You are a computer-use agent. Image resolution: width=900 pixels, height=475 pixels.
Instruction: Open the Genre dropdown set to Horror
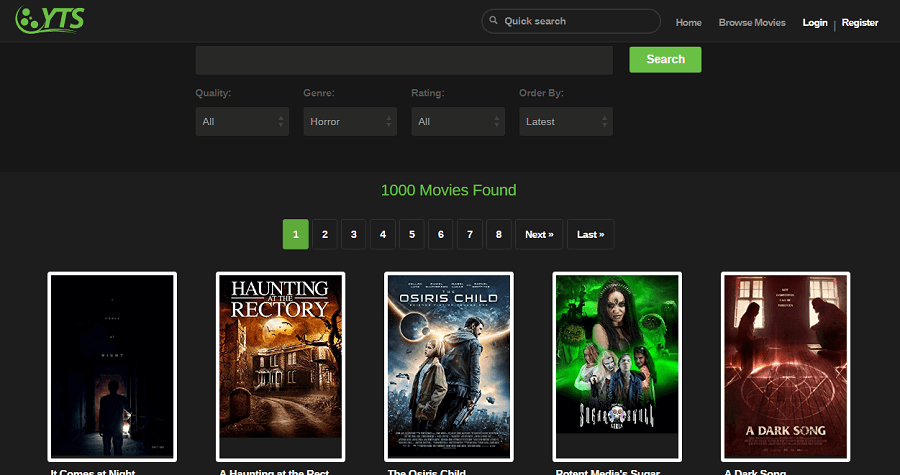[350, 122]
